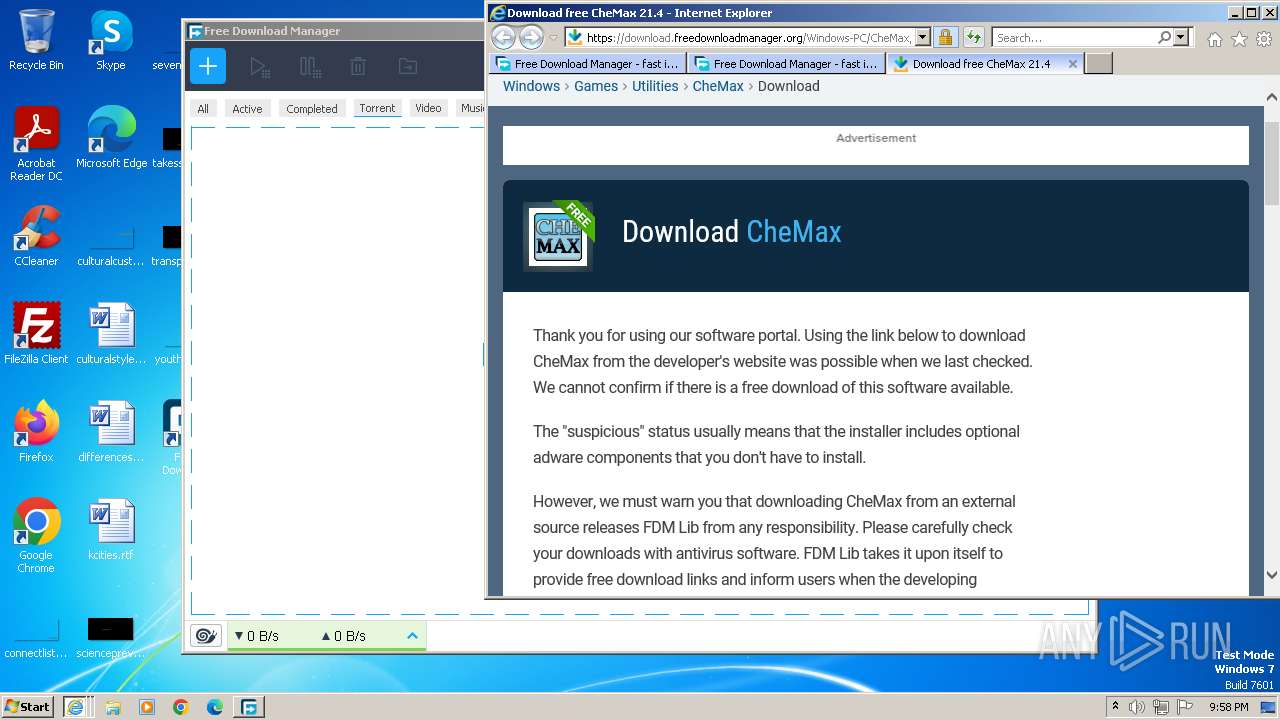Click the Windows breadcrumb link
Viewport: 1280px width, 720px height.
click(531, 86)
